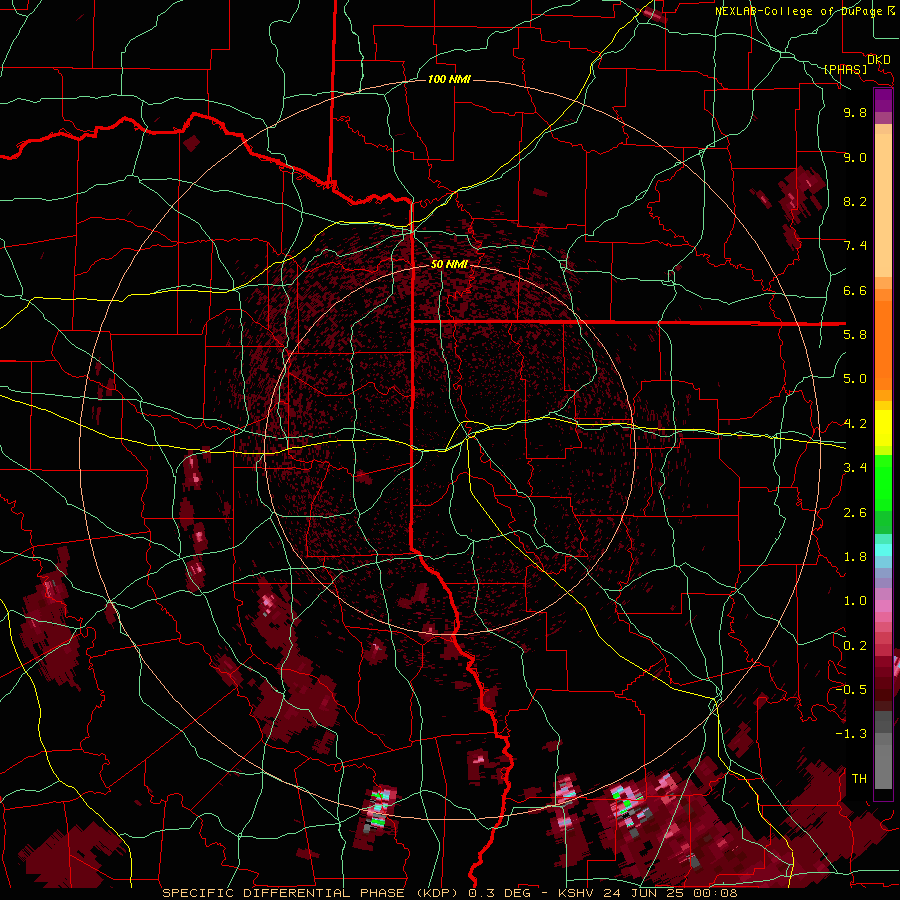Click the [PHAS] label near the legend

[845, 70]
